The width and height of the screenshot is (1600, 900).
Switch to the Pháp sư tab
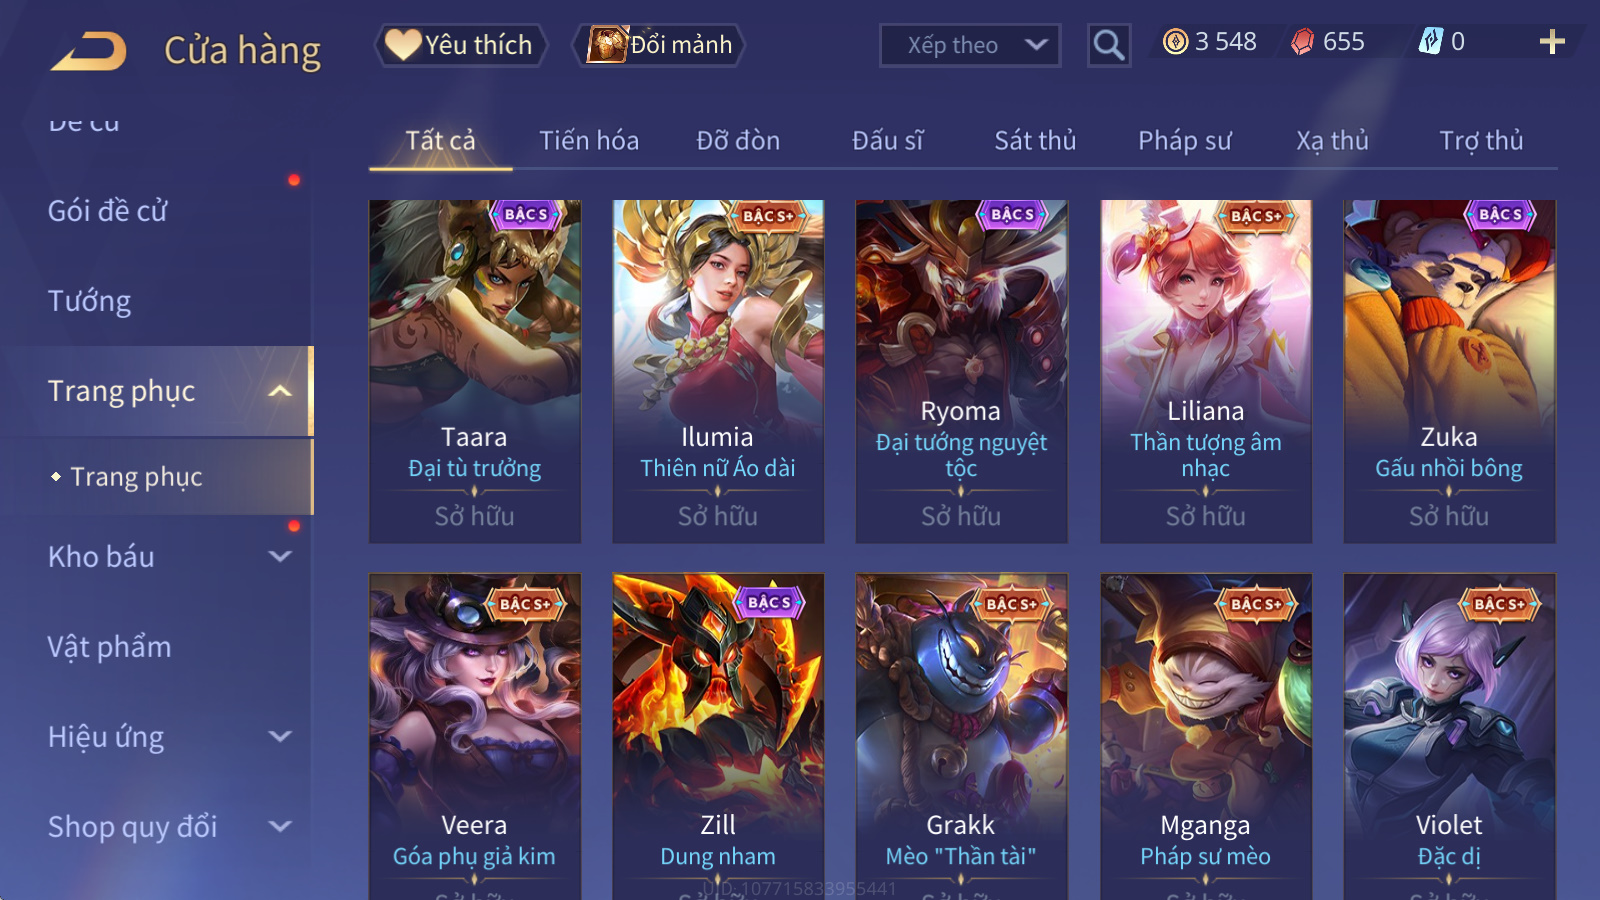1184,141
